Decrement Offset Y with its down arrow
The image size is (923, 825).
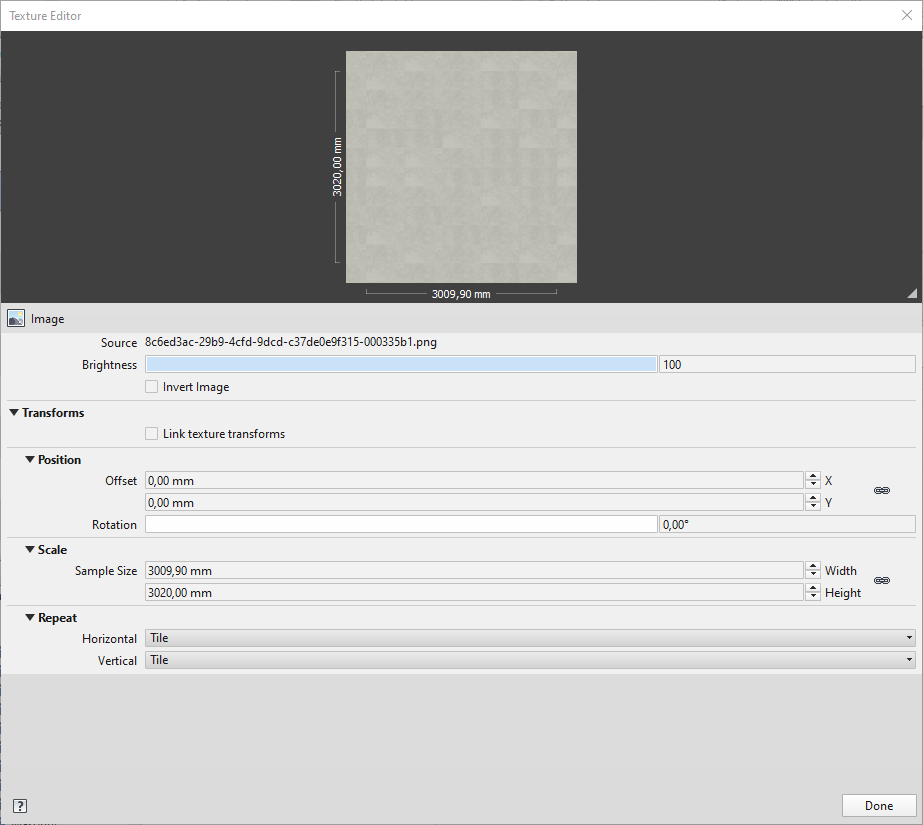point(811,507)
